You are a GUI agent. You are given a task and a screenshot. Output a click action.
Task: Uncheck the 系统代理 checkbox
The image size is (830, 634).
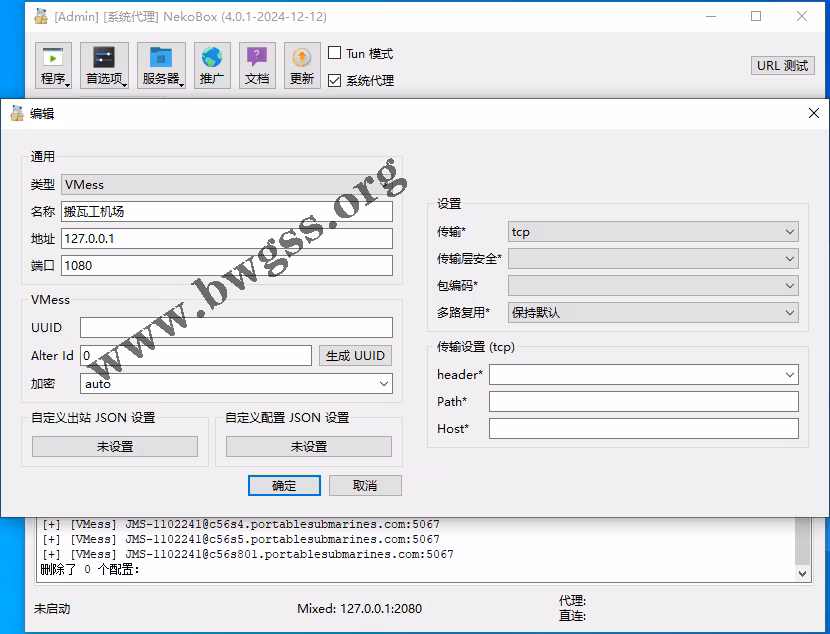click(335, 80)
